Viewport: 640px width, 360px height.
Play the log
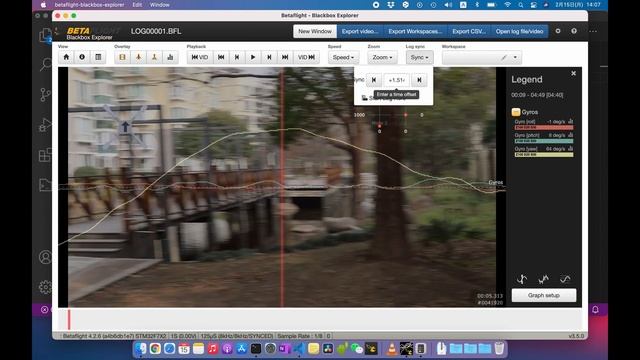(x=253, y=57)
